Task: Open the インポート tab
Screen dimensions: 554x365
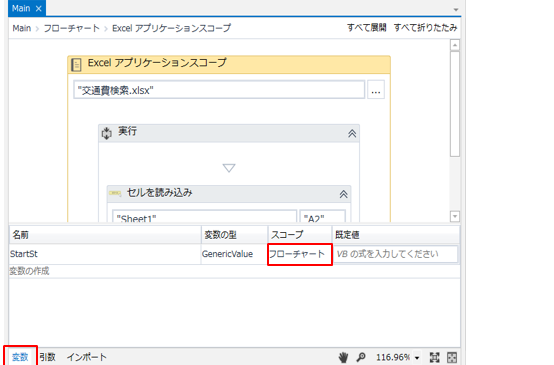Action: (87, 357)
